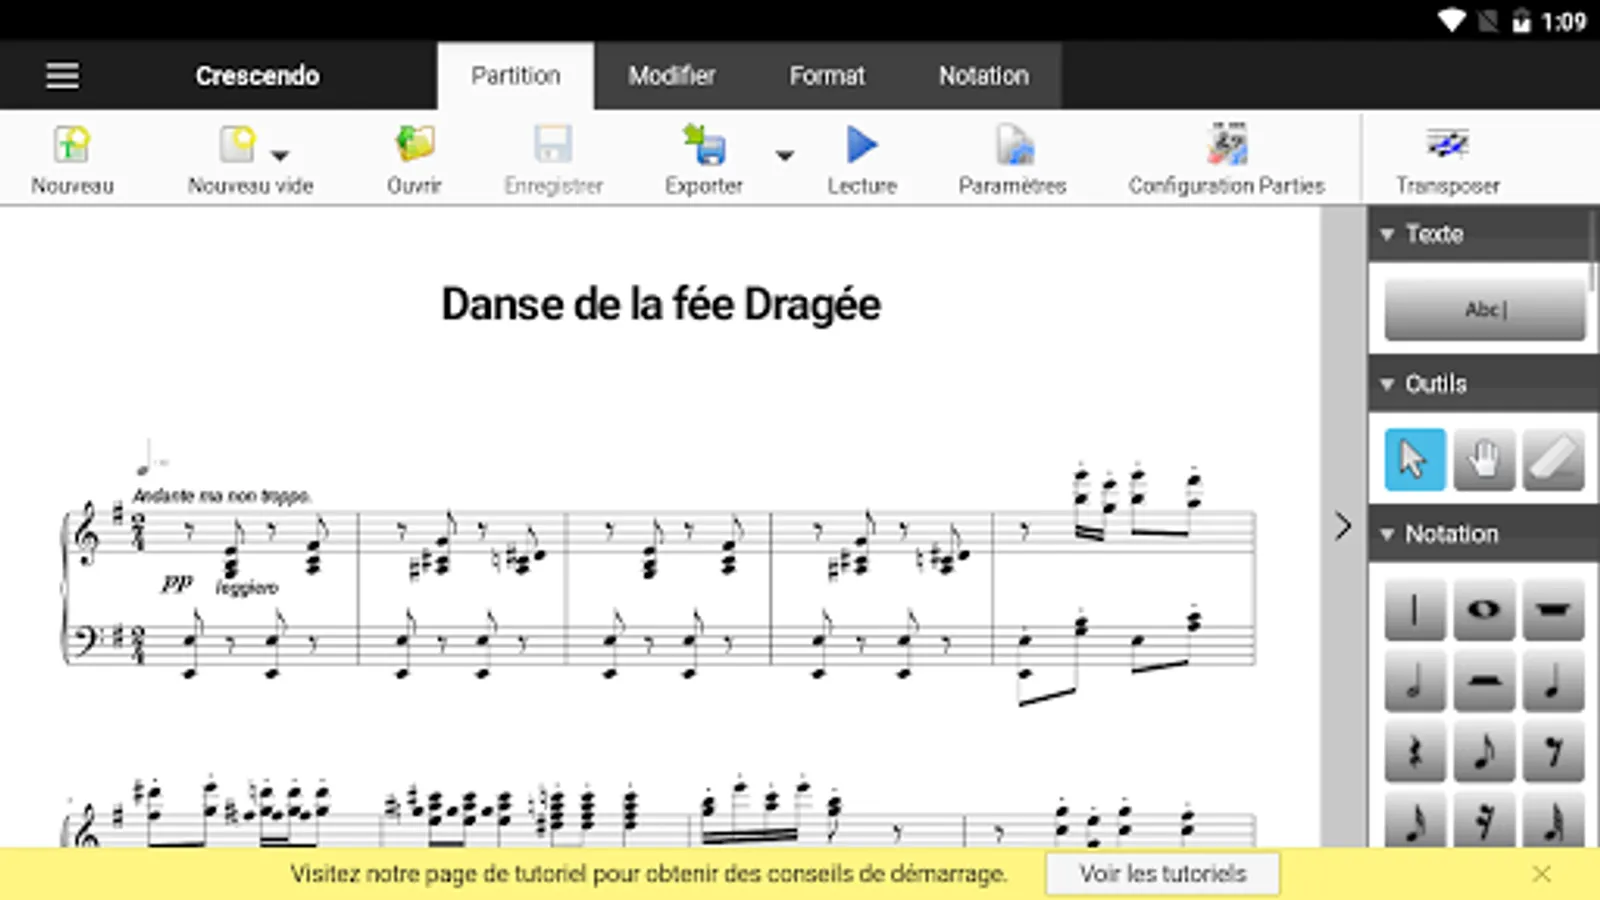Choose the bar line notation button

(1414, 609)
